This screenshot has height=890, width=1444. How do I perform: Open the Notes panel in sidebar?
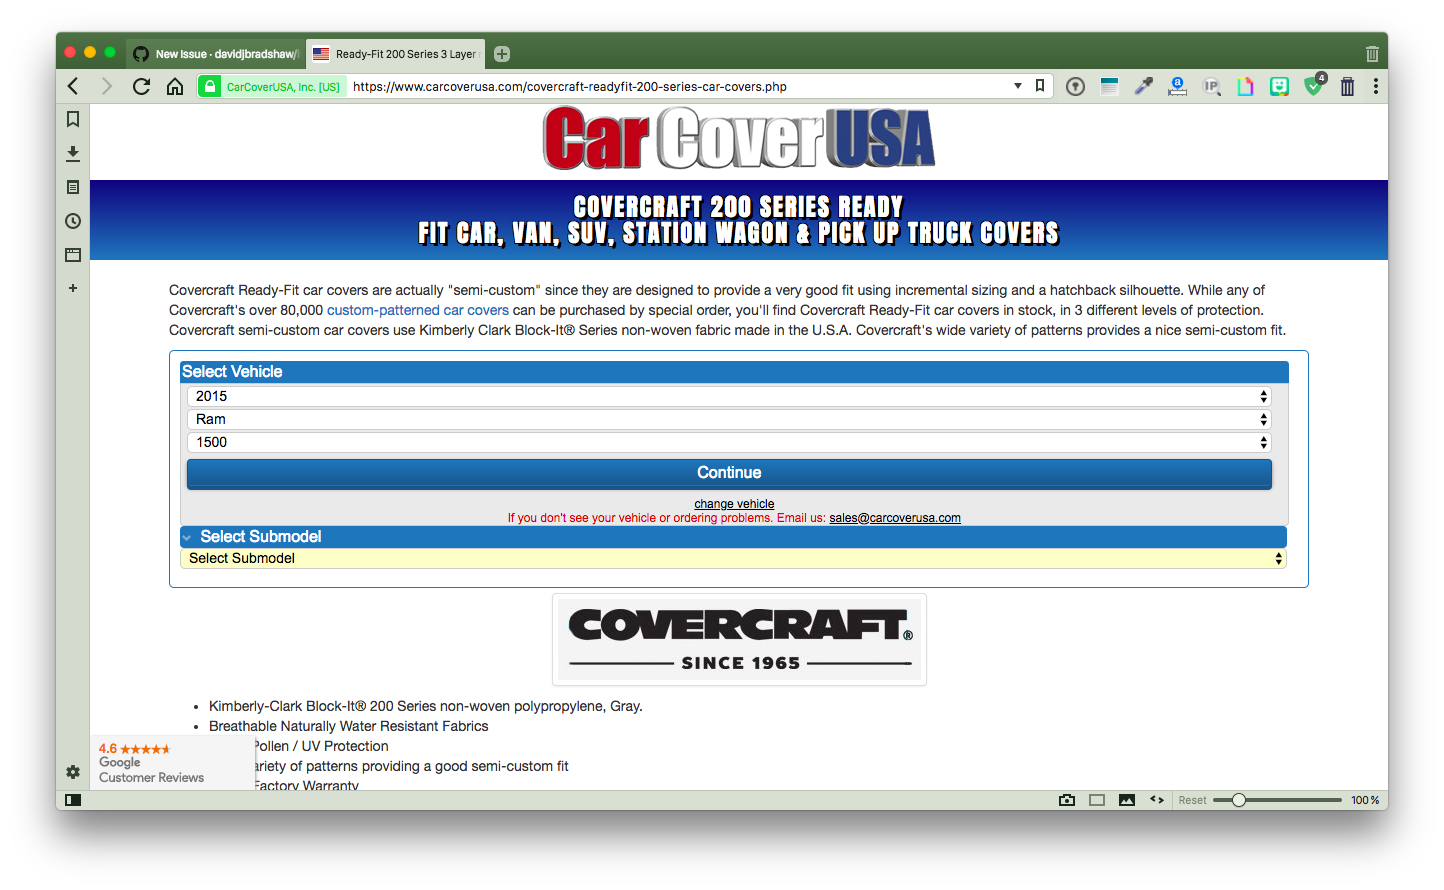73,187
